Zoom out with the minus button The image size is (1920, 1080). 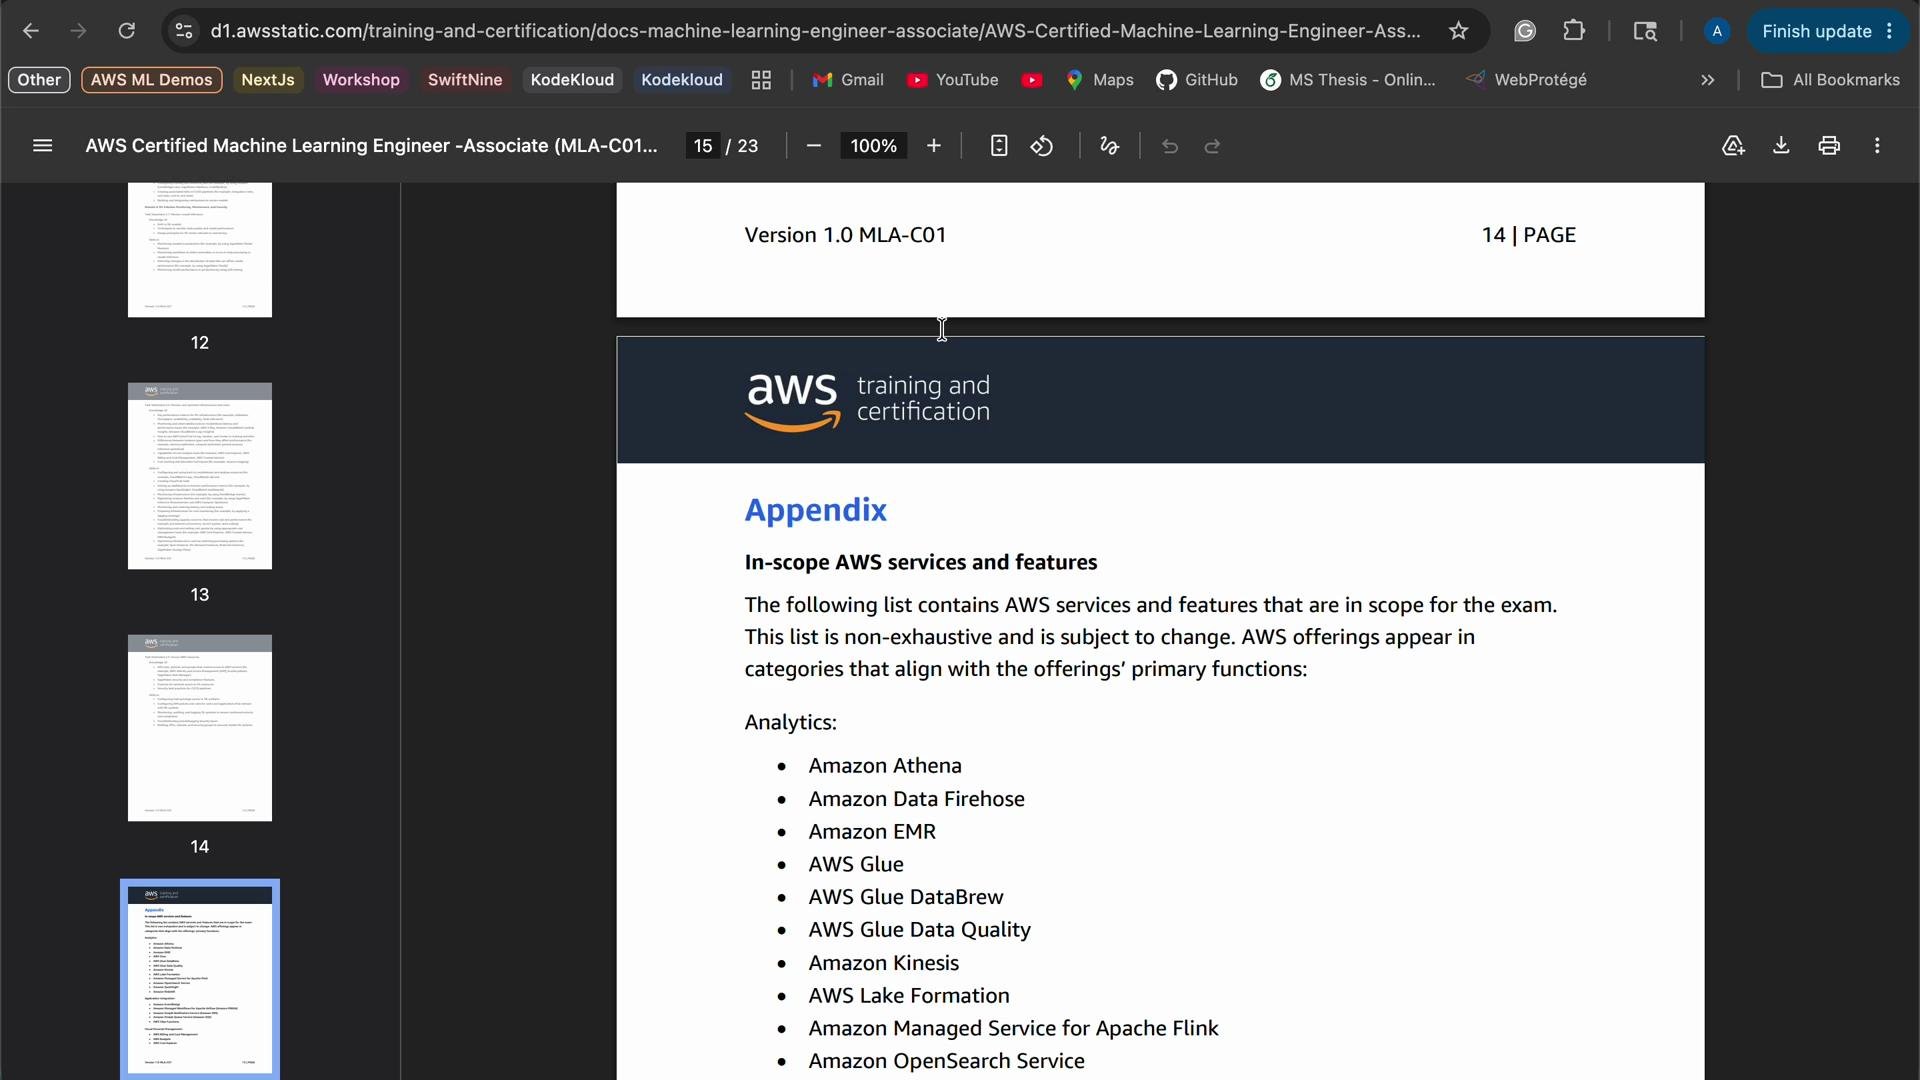point(814,146)
